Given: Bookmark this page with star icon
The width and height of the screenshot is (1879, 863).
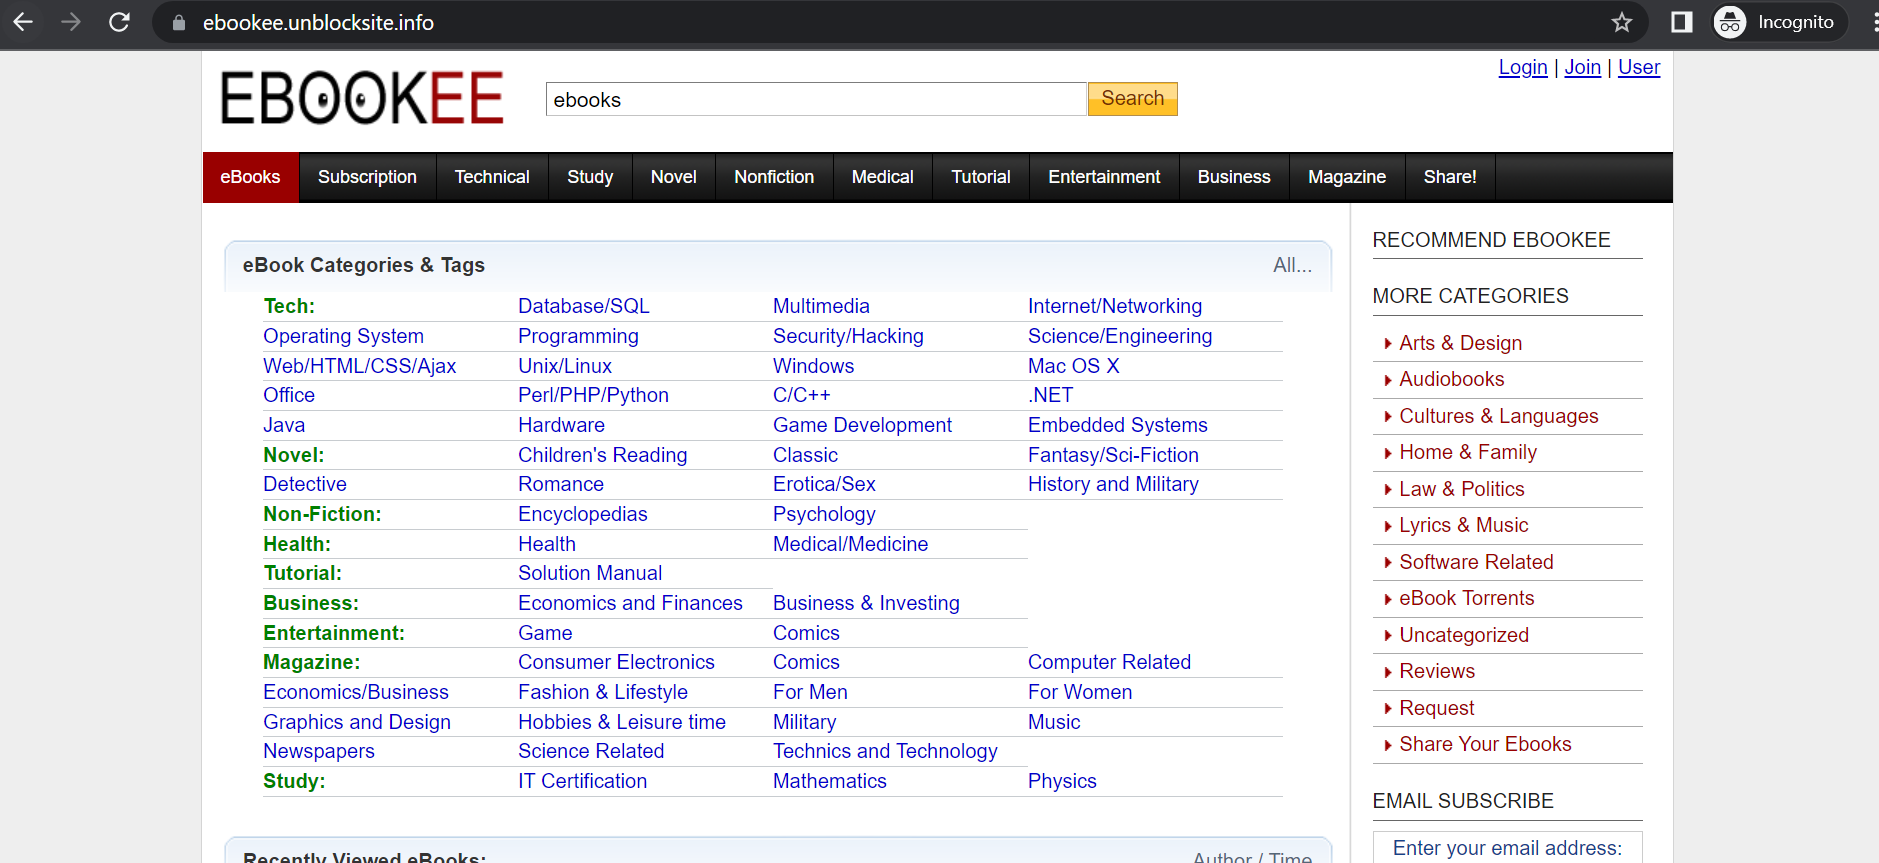Looking at the screenshot, I should pos(1621,22).
